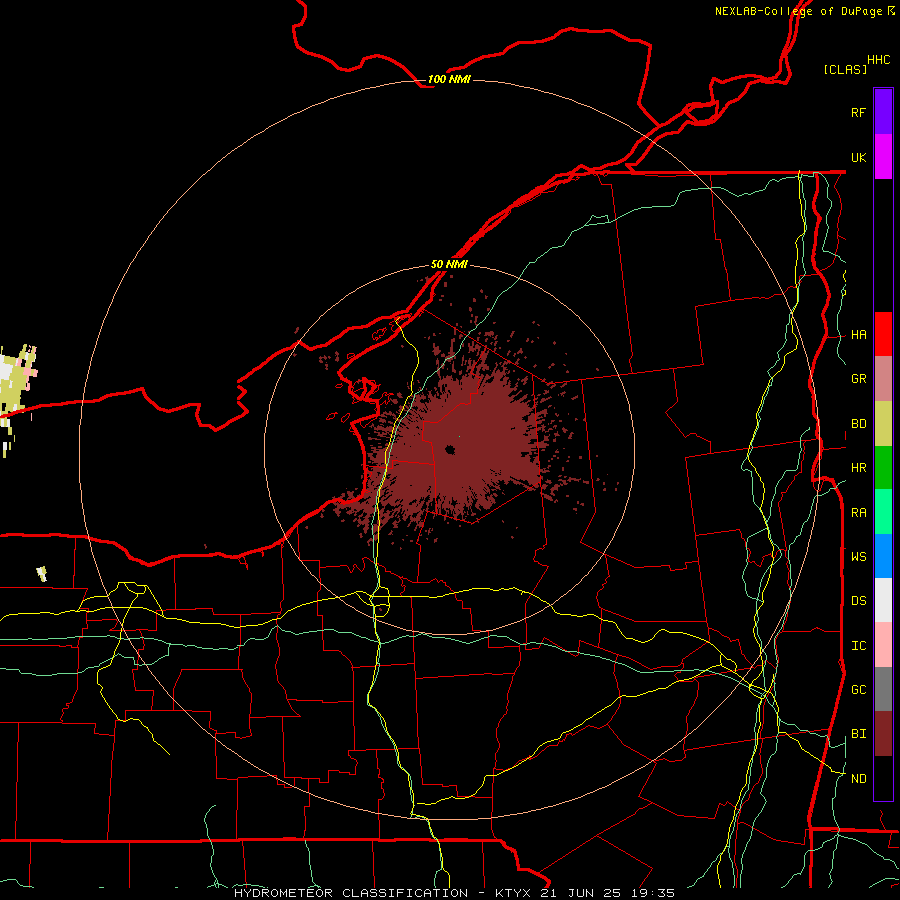This screenshot has height=900, width=900.
Task: Click the RA legend label
Action: click(x=858, y=512)
